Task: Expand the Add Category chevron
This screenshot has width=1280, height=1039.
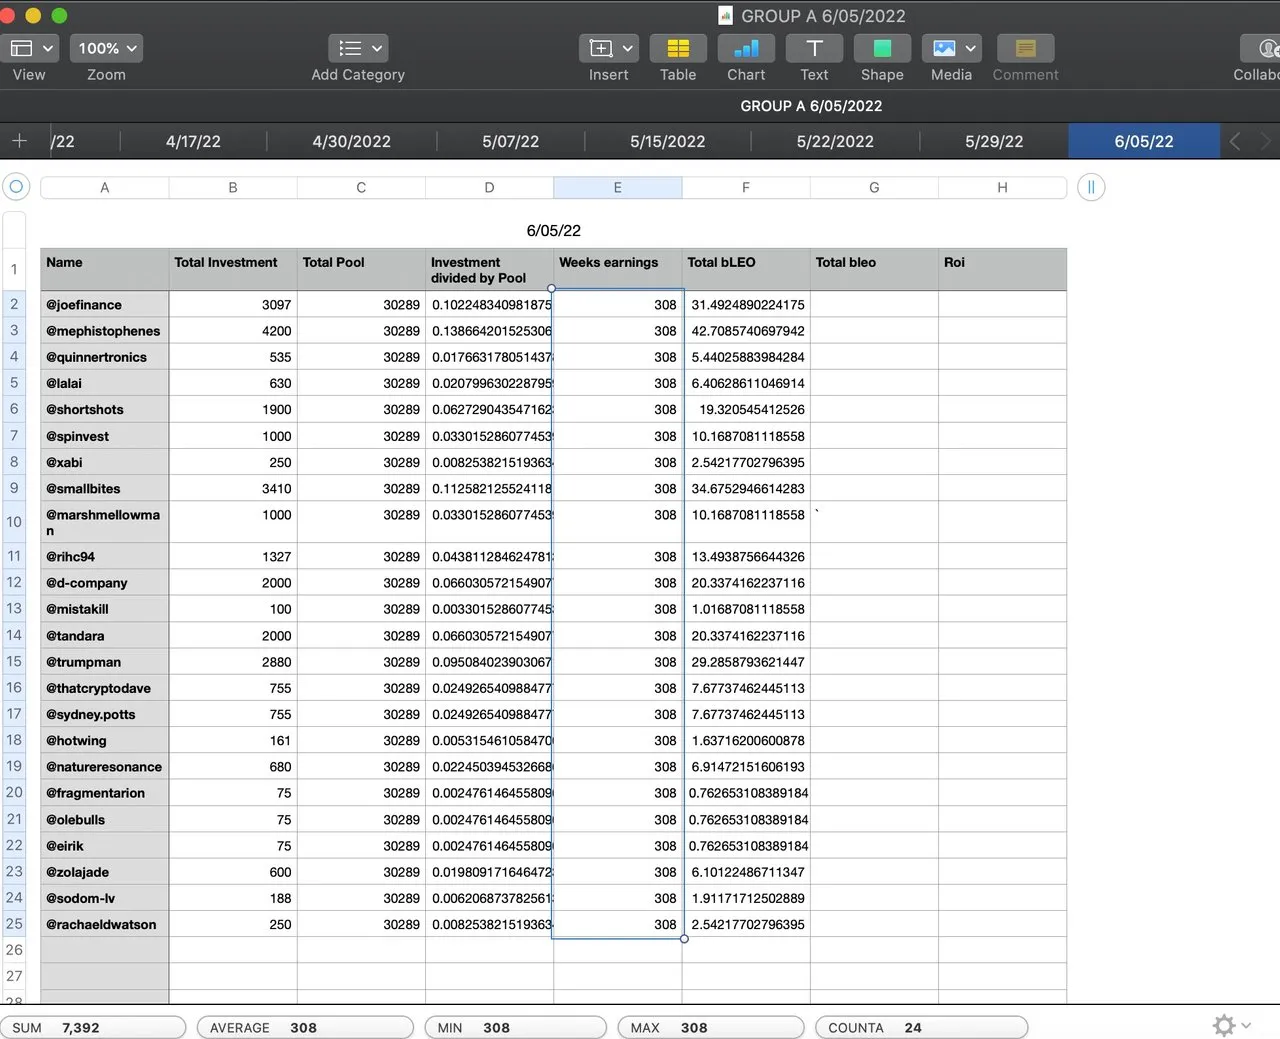Action: pyautogui.click(x=377, y=48)
